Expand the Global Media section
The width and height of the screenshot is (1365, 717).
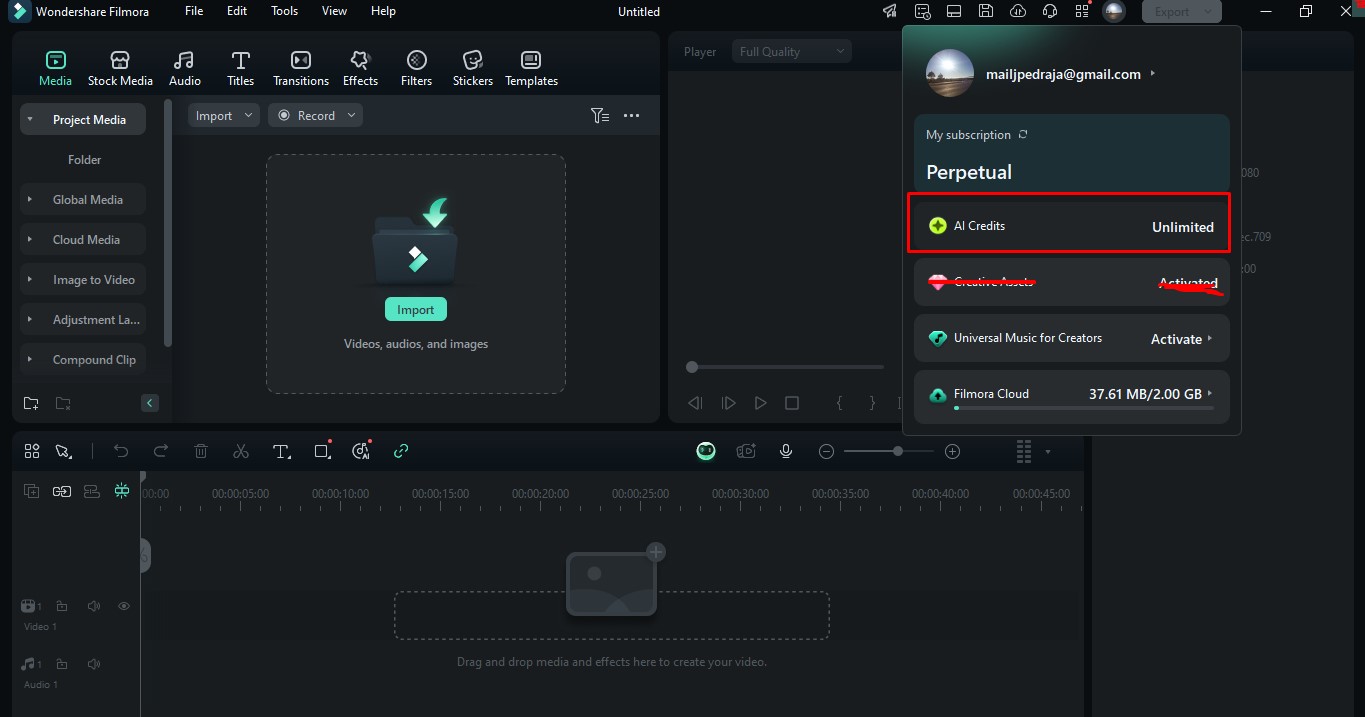point(29,199)
